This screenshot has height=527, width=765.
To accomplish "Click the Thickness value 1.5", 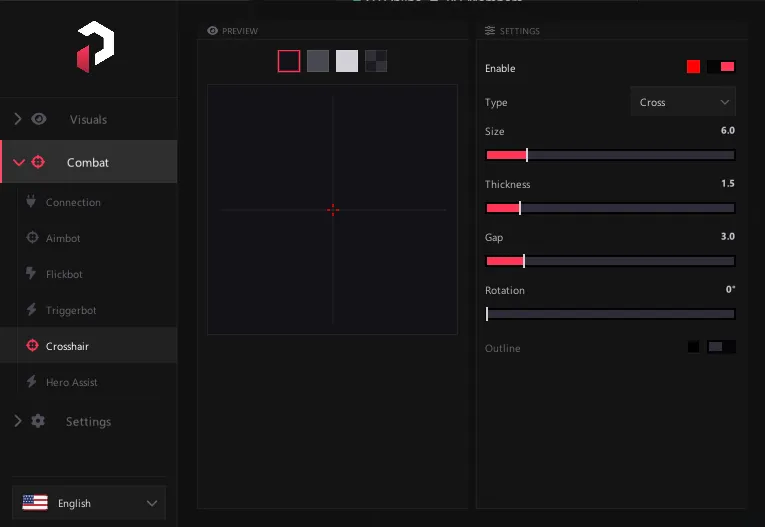I will (727, 183).
